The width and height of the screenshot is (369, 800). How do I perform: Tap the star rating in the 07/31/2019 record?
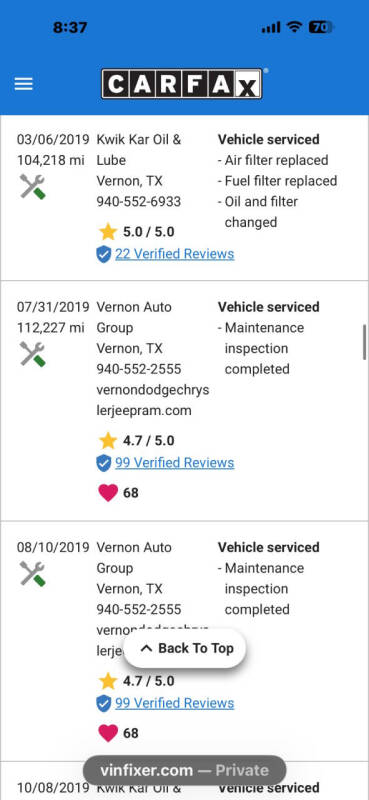coord(136,440)
